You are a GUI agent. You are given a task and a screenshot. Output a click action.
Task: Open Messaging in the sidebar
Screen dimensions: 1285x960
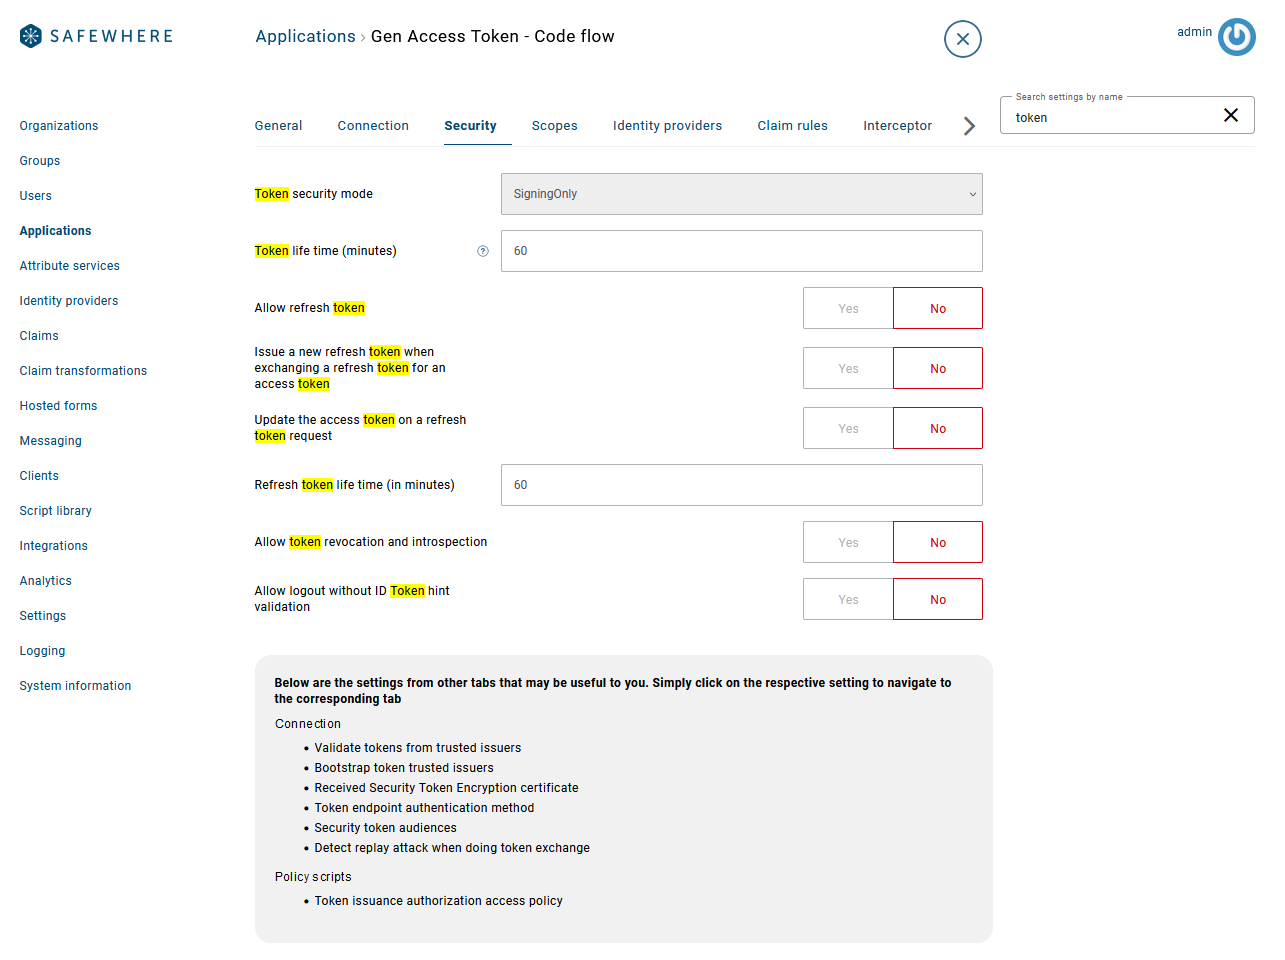[51, 441]
